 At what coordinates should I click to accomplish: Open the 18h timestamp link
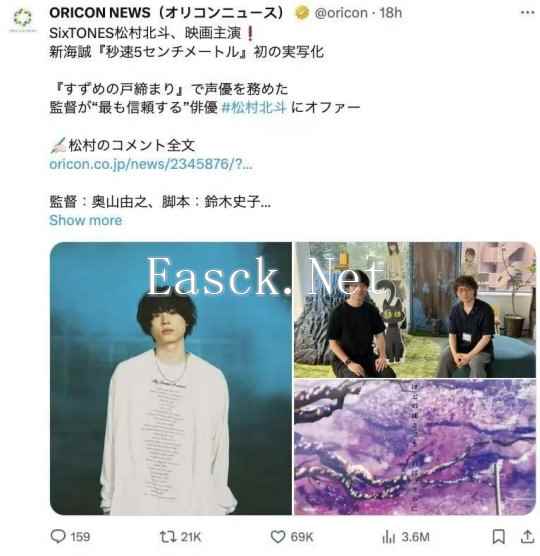pos(391,13)
